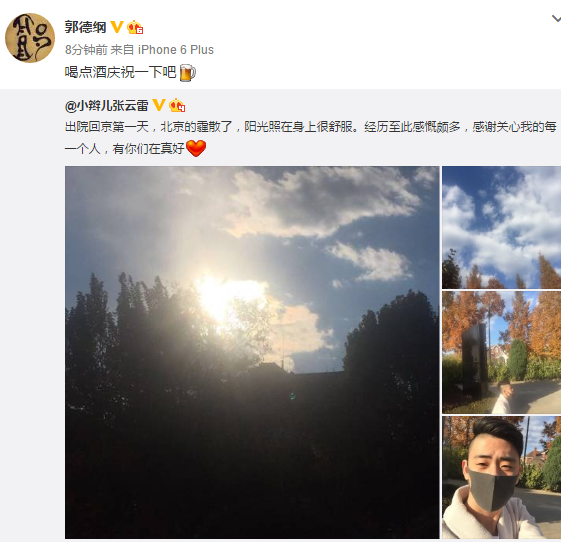561x542 pixels.
Task: Click the 郭德纲 username link
Action: (86, 27)
